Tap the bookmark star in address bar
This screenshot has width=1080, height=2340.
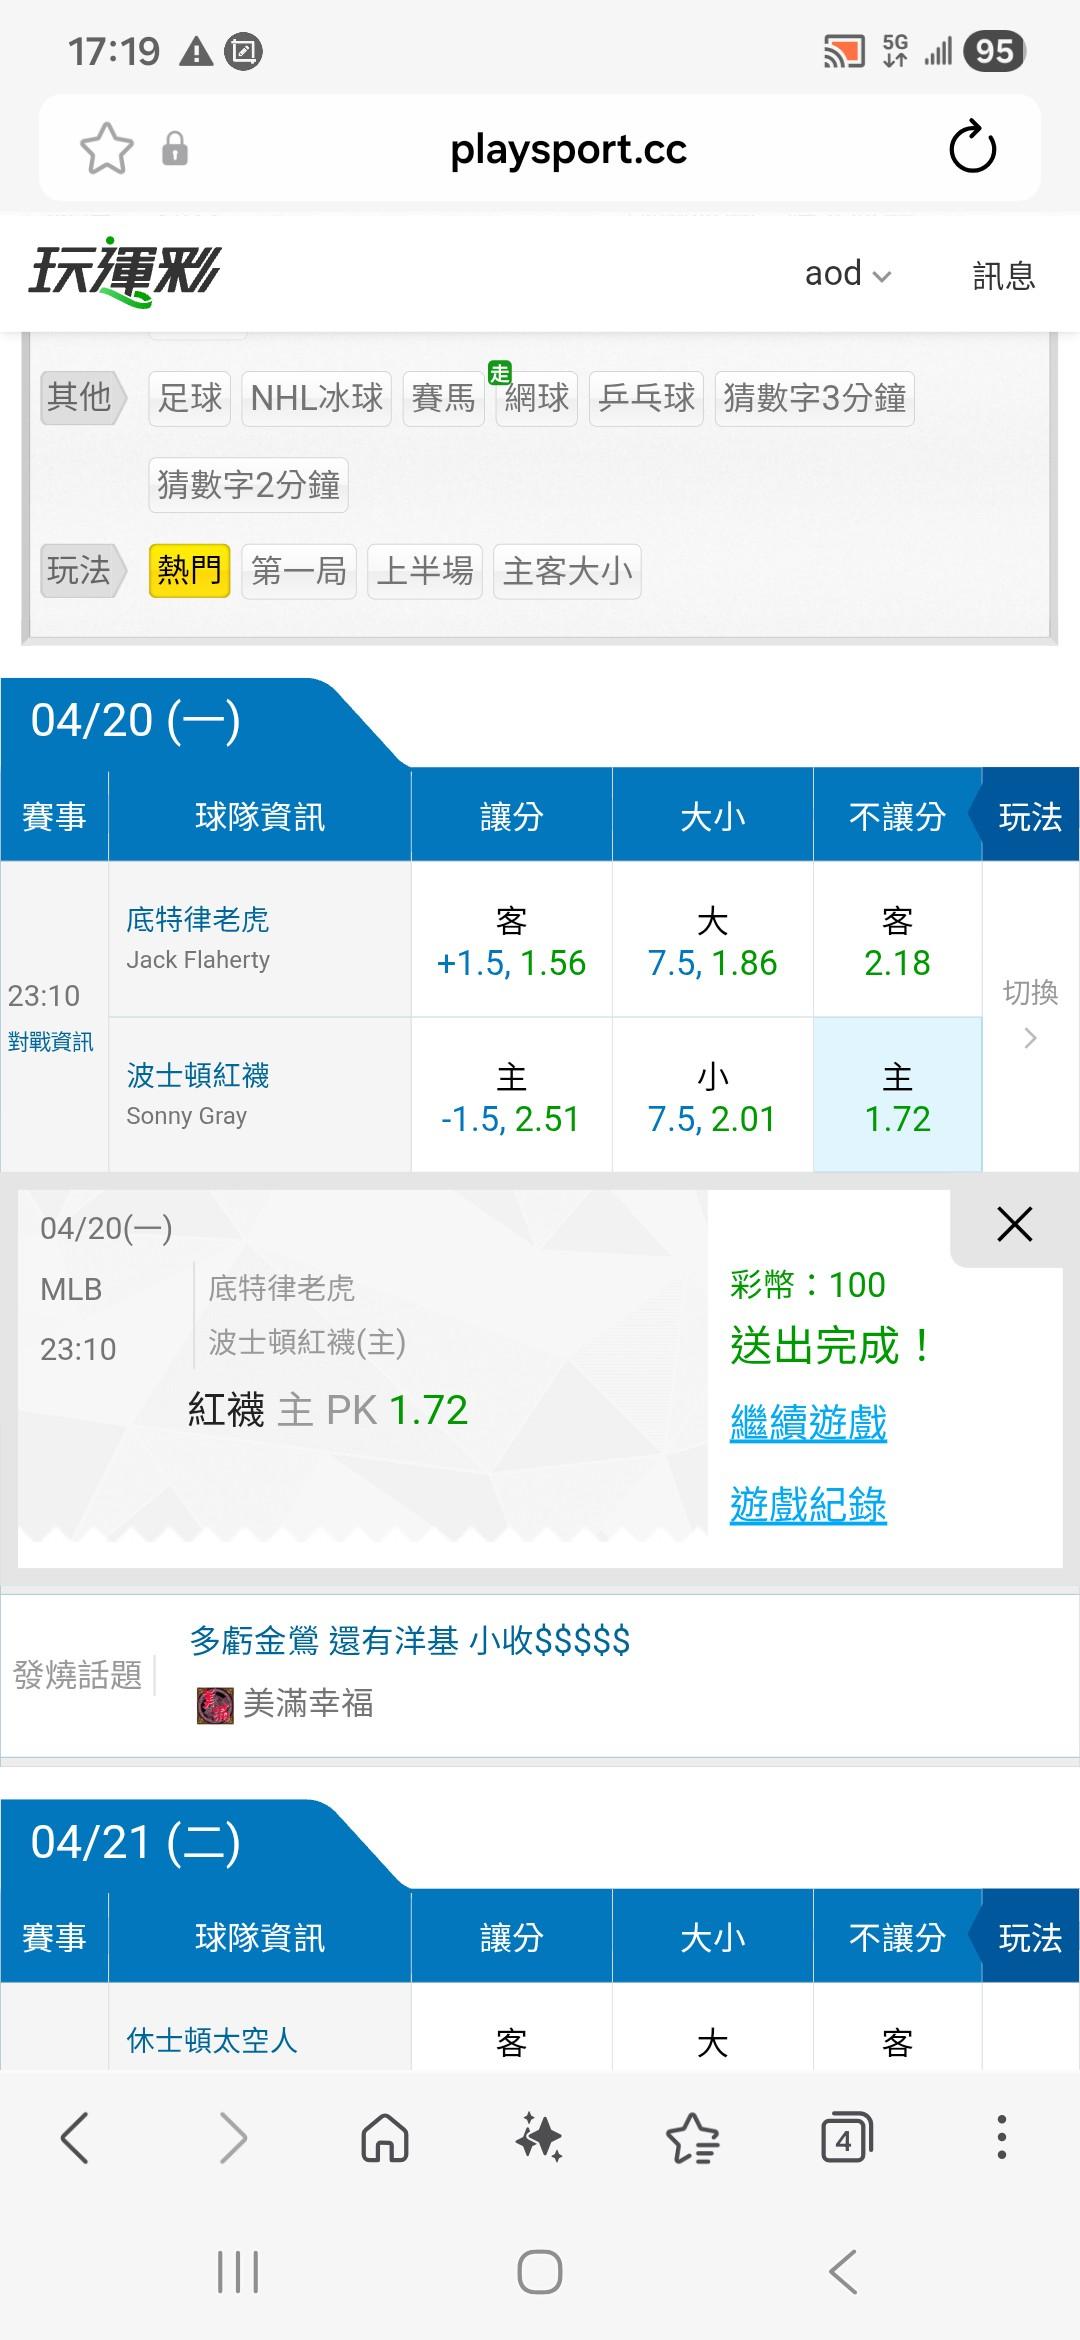(106, 149)
